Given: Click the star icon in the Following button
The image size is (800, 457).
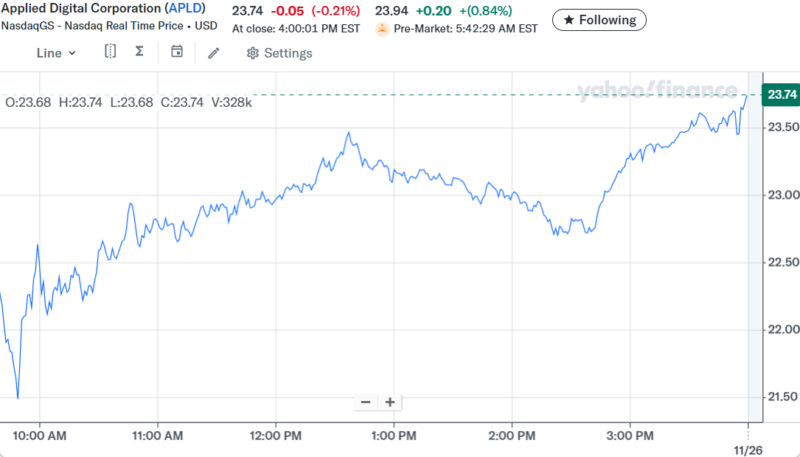Looking at the screenshot, I should [x=570, y=19].
